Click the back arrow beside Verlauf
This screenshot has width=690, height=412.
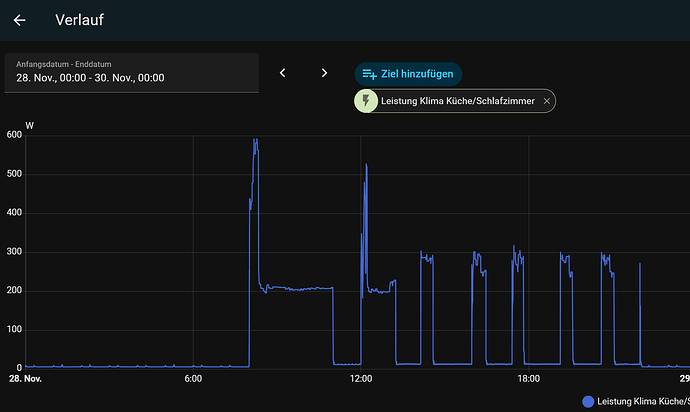click(20, 20)
